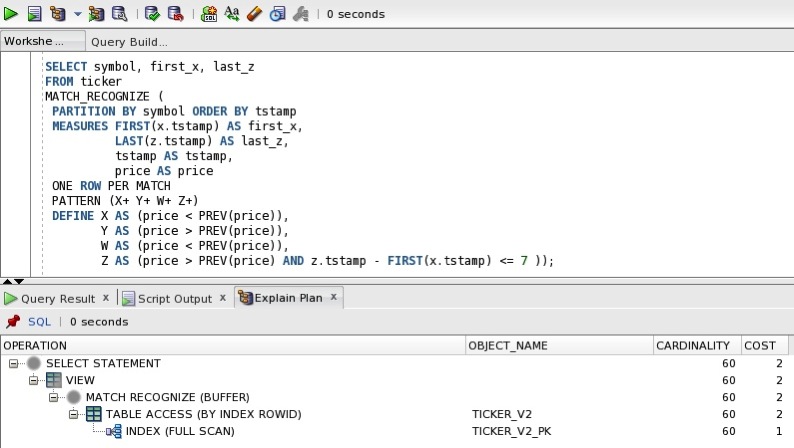794x448 pixels.
Task: Click the MATCH RECOGNIZE grey circle icon
Action: 73,397
